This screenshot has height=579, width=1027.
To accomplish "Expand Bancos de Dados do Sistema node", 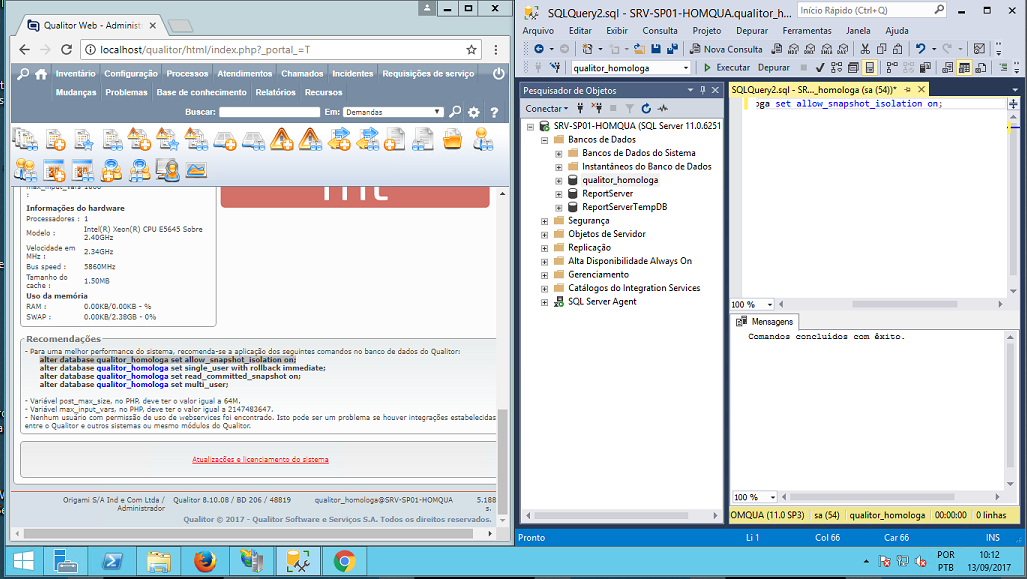I will point(559,153).
